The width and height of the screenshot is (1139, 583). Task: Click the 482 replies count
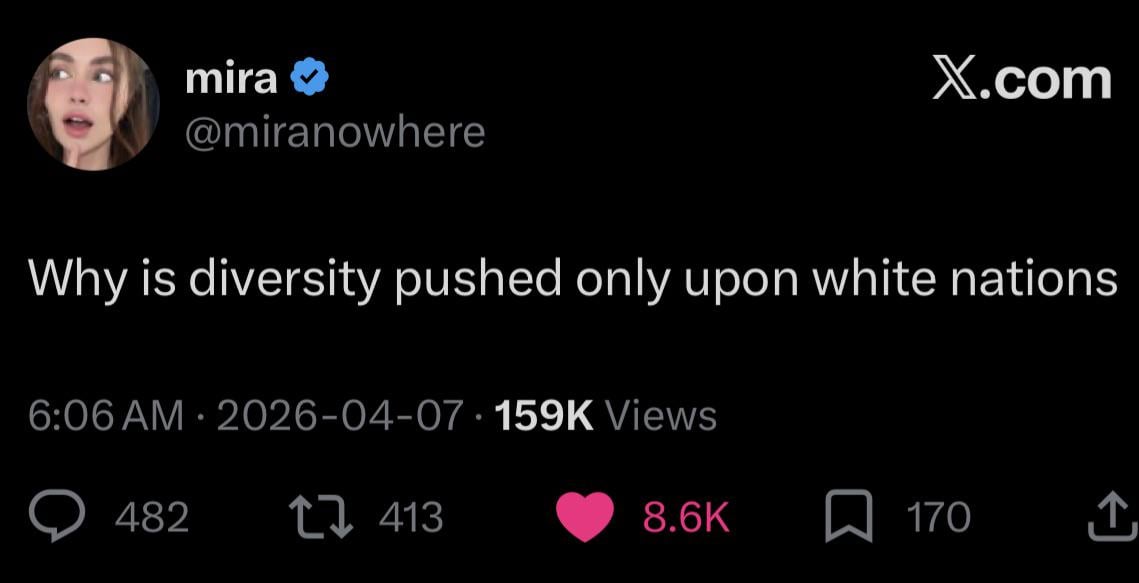(x=152, y=517)
